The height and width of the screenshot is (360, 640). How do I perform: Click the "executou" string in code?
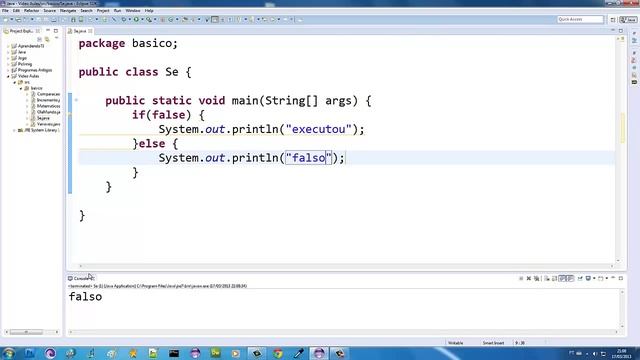[x=319, y=129]
